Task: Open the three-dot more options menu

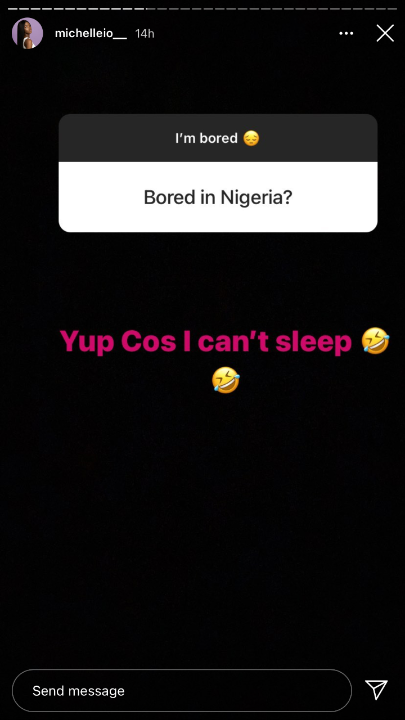Action: coord(346,34)
